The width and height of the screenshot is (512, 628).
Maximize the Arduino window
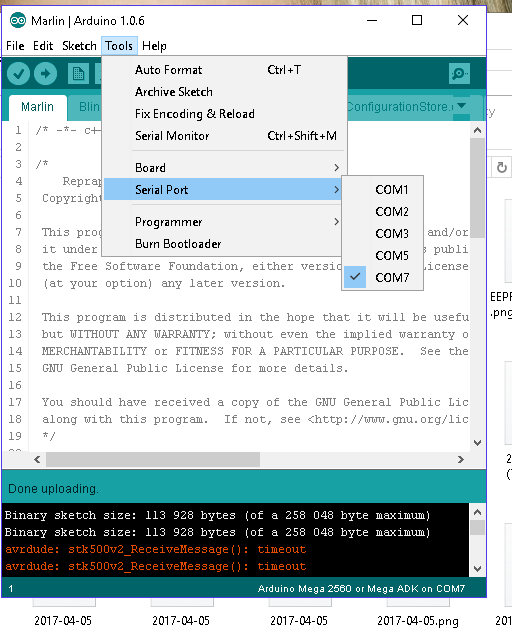coord(417,20)
